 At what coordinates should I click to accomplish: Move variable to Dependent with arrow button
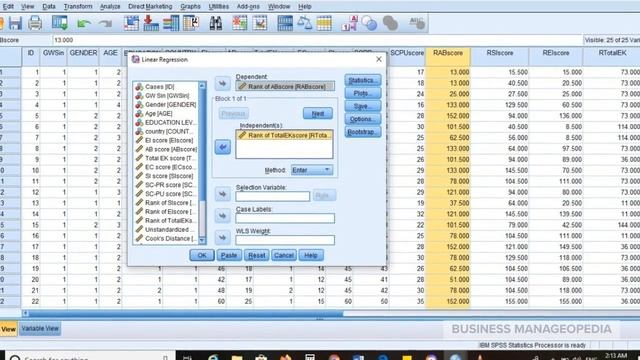pos(222,84)
